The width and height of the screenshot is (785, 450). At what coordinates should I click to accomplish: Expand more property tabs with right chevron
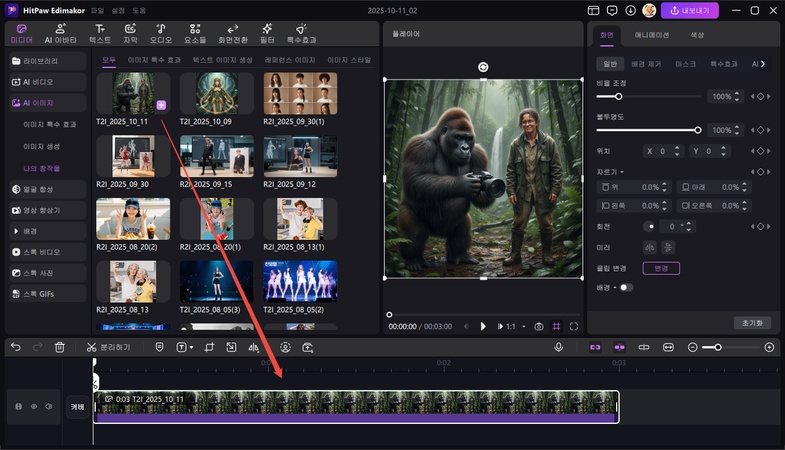click(764, 63)
